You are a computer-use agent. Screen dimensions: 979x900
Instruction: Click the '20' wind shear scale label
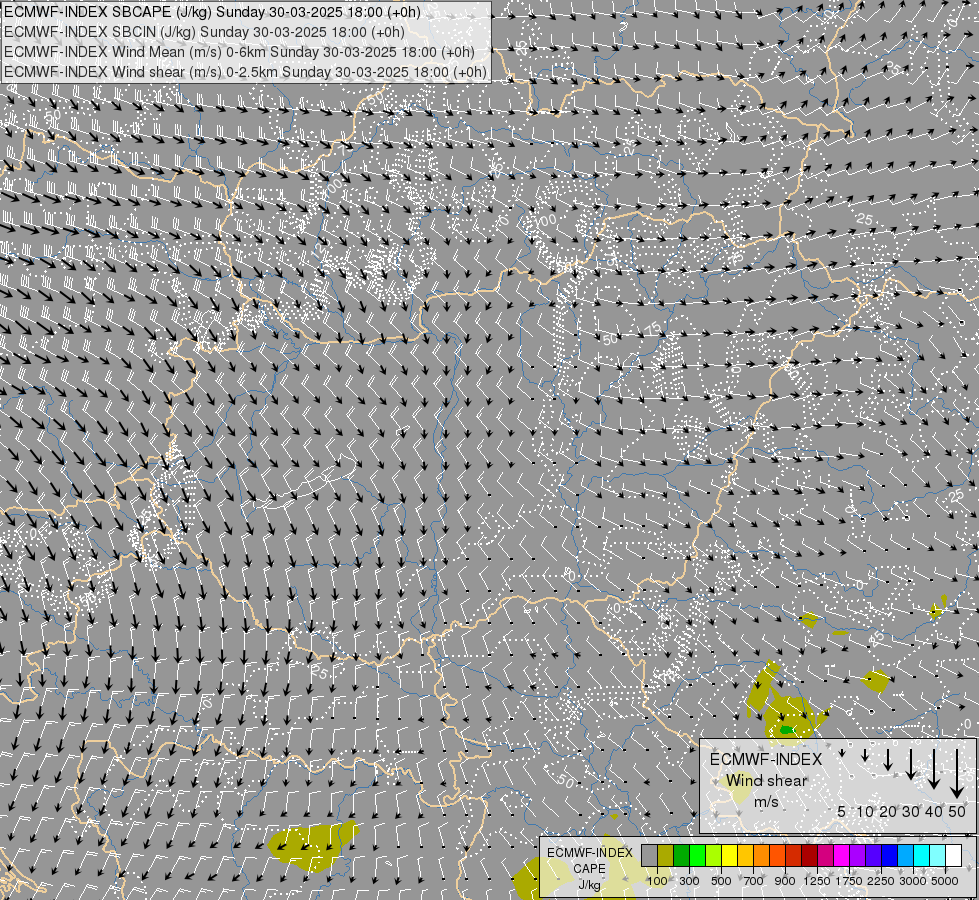click(888, 811)
